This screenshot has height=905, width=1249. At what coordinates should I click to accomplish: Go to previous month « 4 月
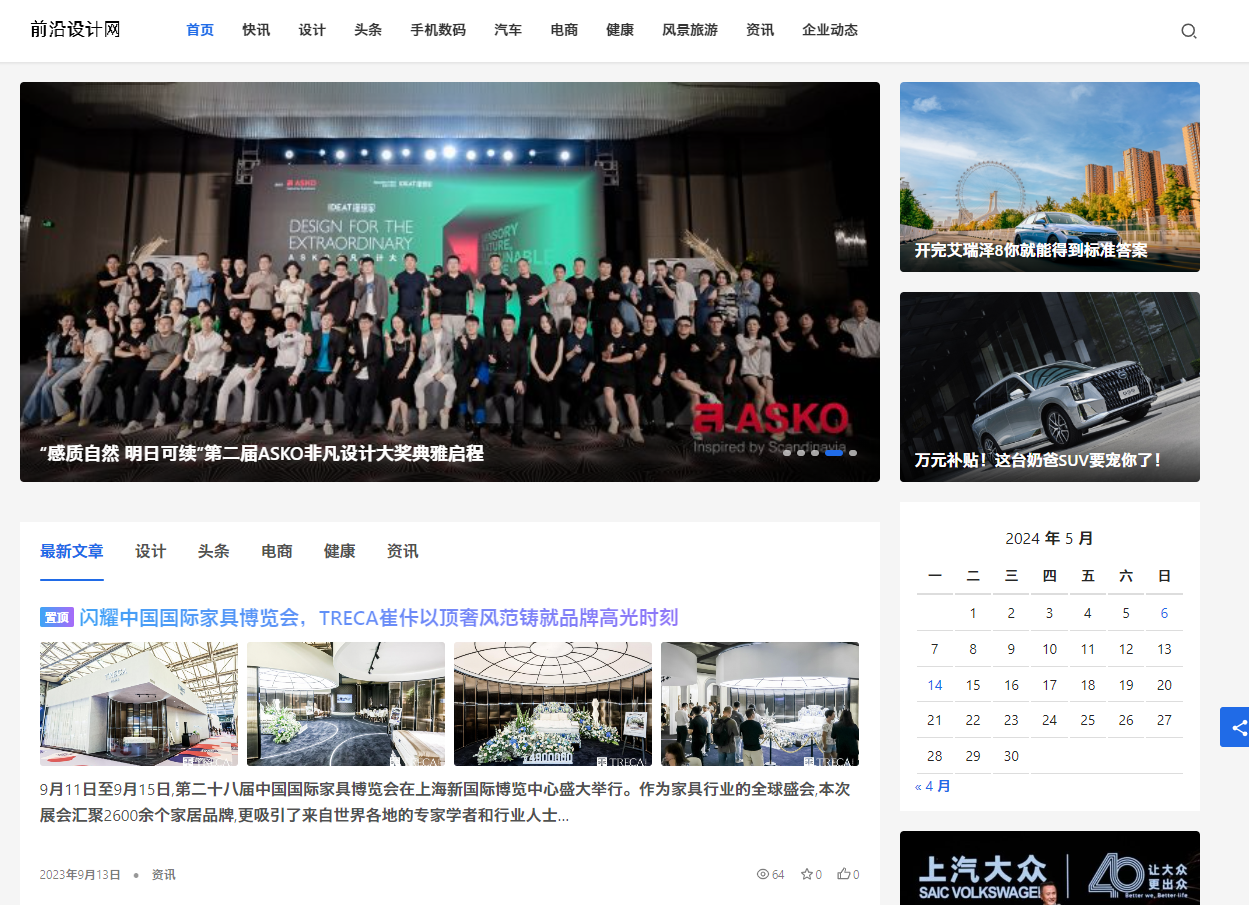click(x=933, y=786)
